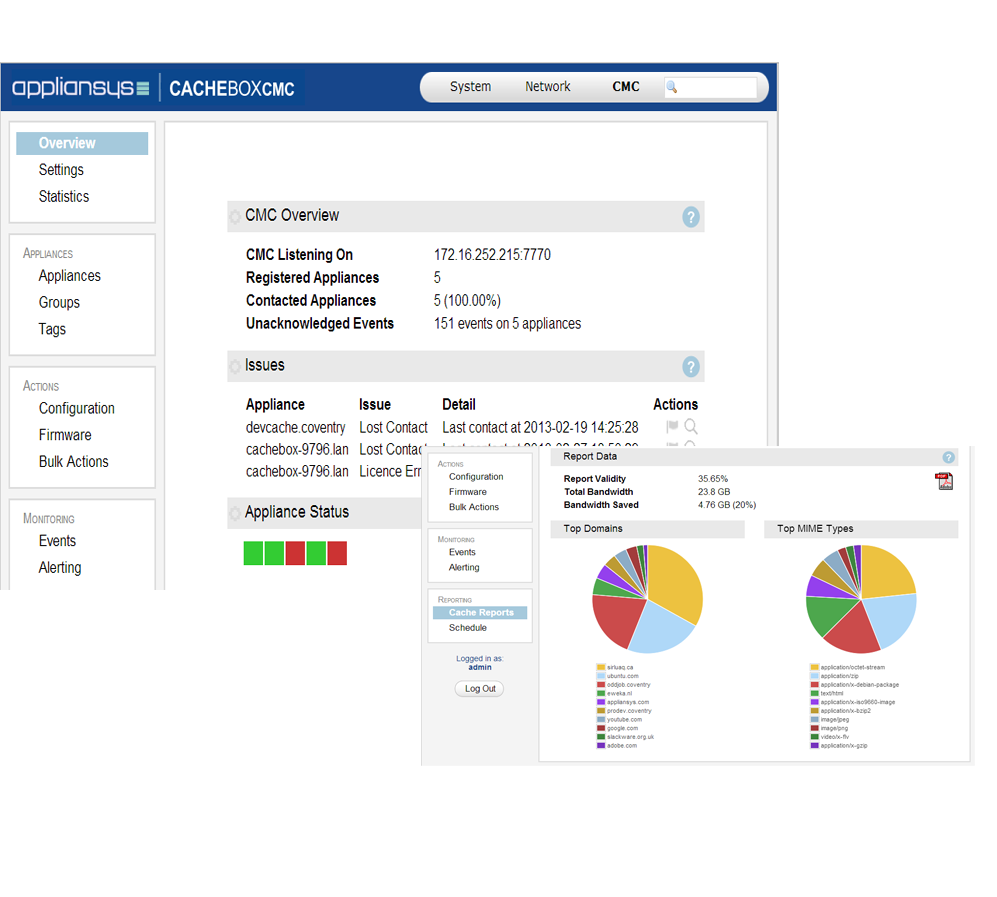Screen dimensions: 997x897
Task: Click the gear icon beside Appliance Status heading
Action: click(x=235, y=513)
